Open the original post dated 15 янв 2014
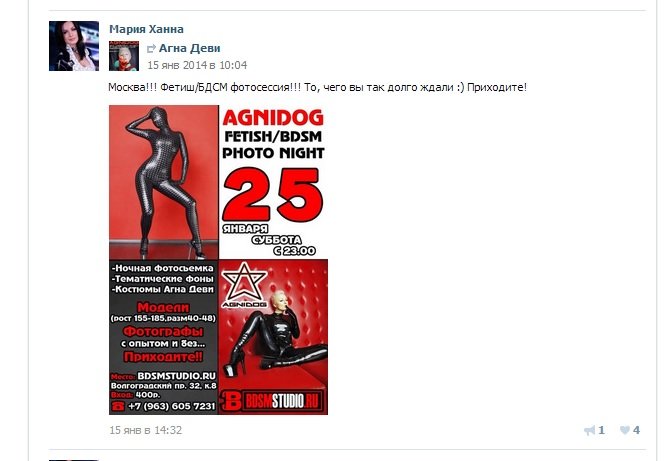This screenshot has height=461, width=668. point(197,65)
